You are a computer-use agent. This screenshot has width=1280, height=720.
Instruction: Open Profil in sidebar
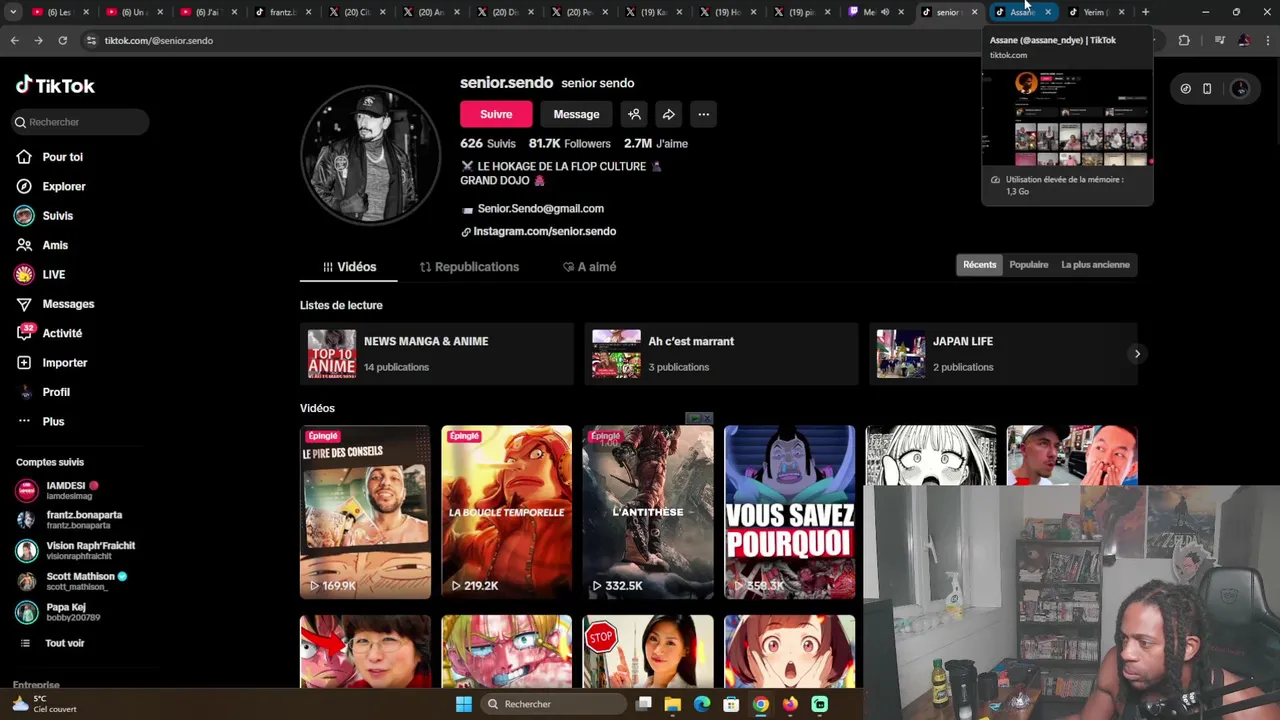coord(56,392)
